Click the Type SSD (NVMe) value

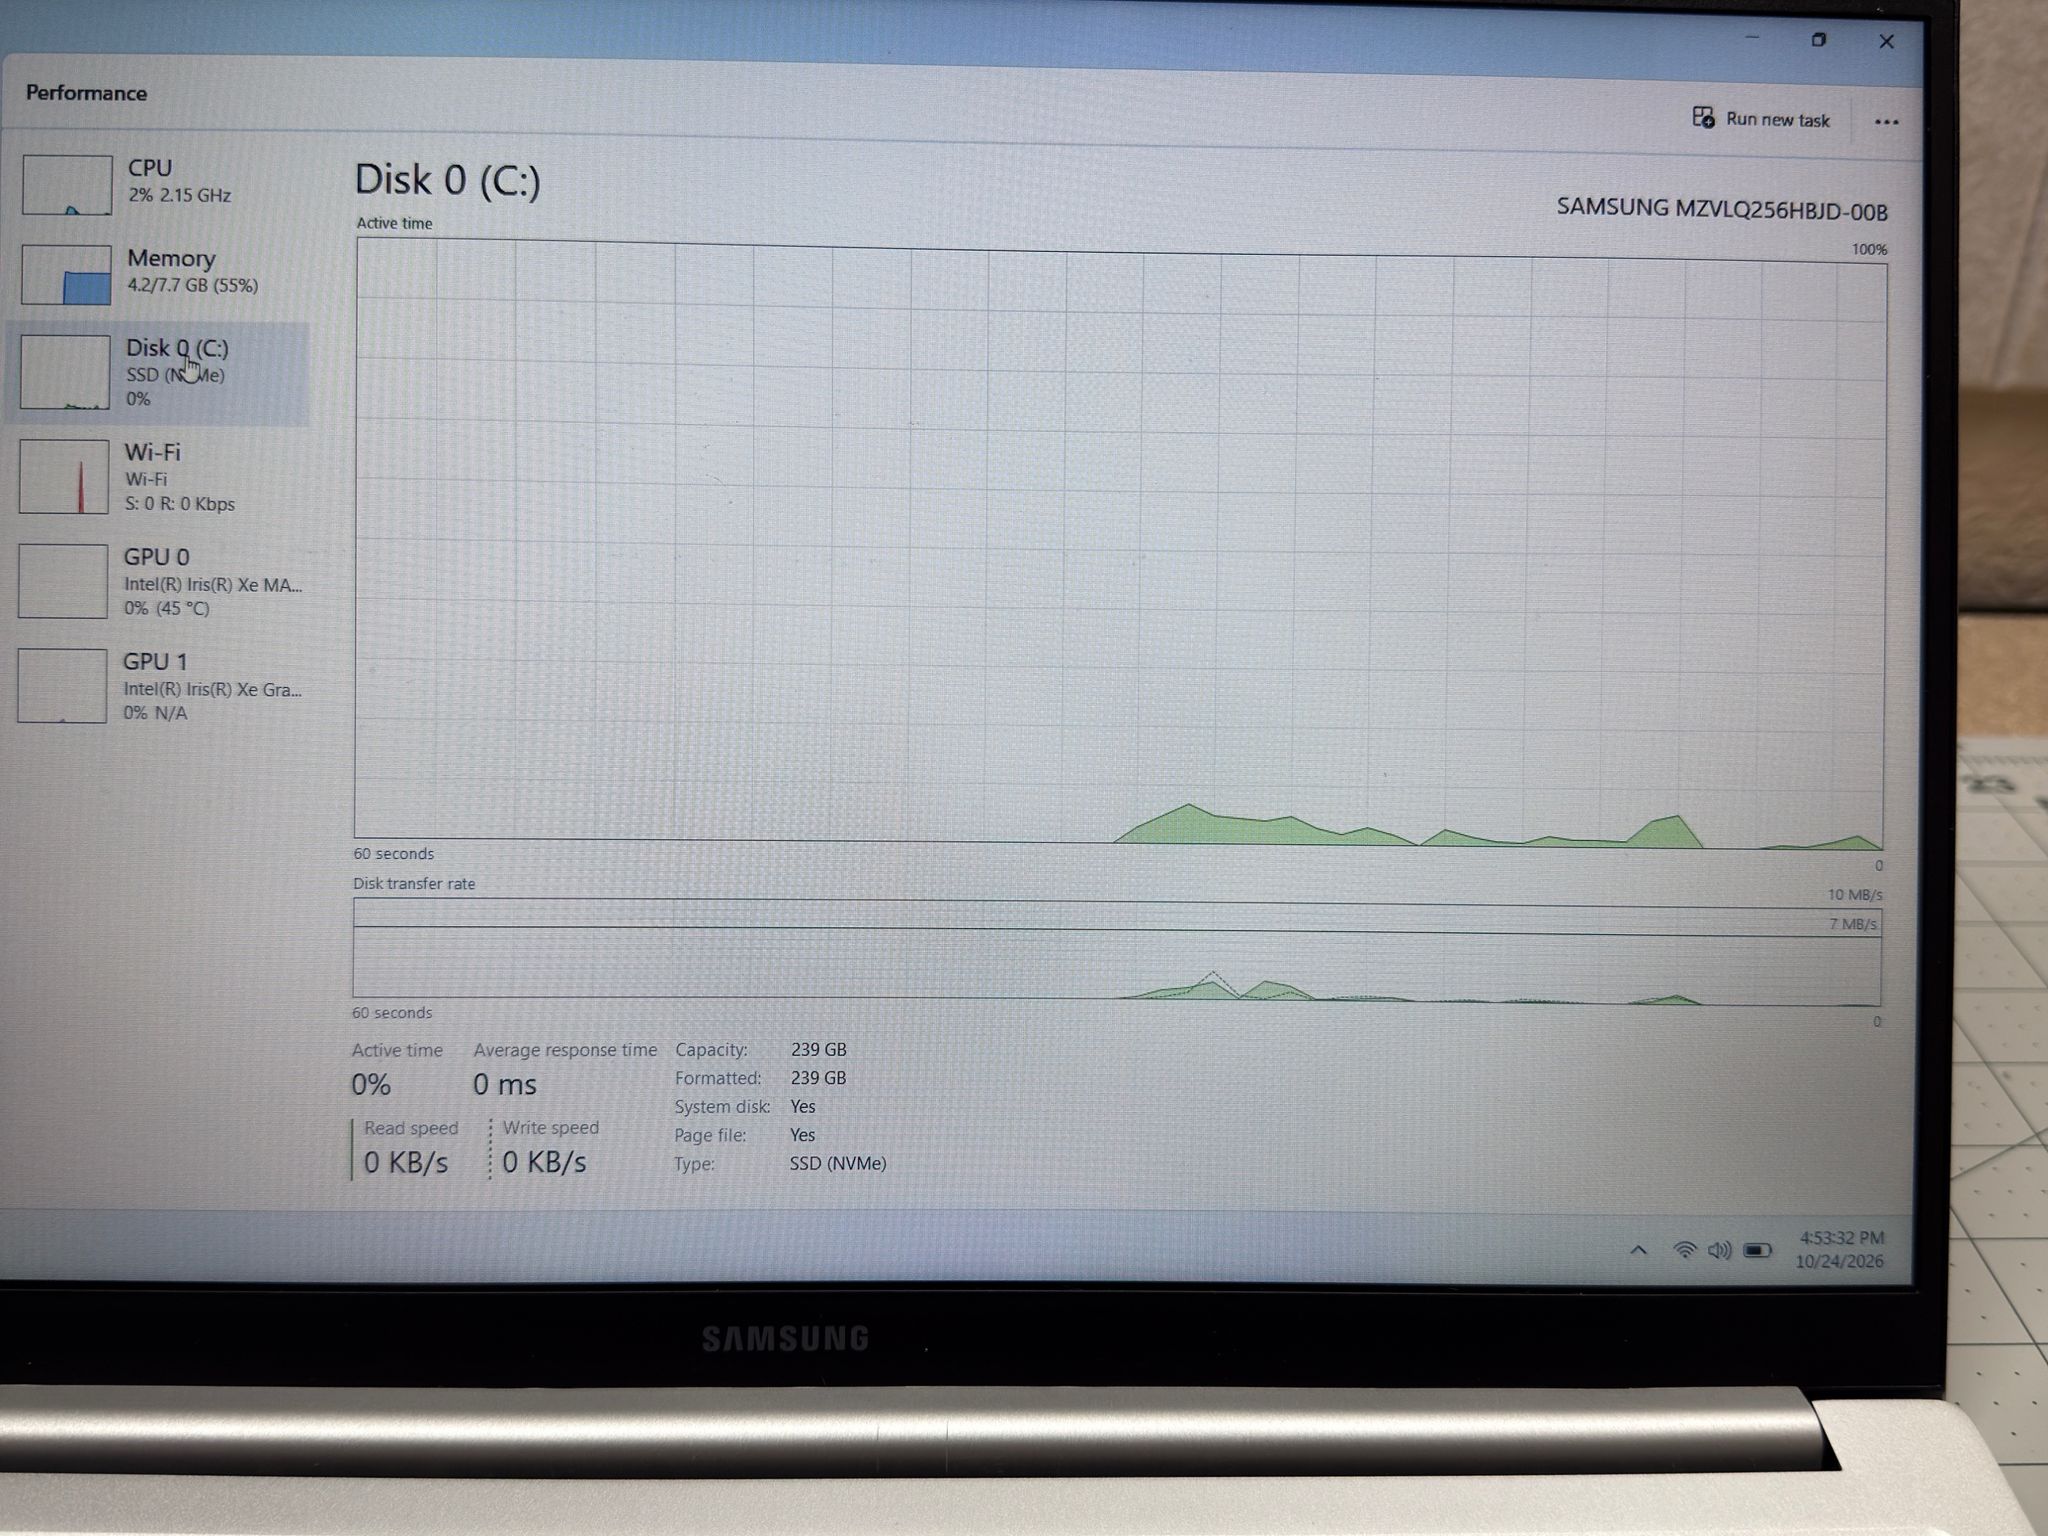[x=838, y=1163]
